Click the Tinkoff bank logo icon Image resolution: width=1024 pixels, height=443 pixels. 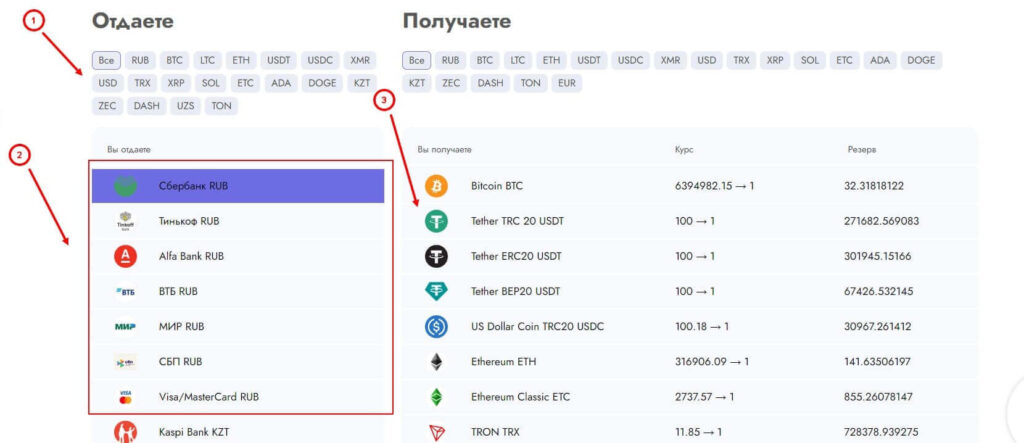point(126,221)
